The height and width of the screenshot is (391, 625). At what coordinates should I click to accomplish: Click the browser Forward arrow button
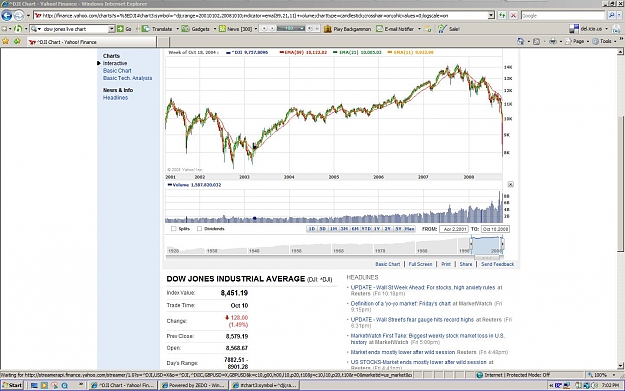(19, 16)
